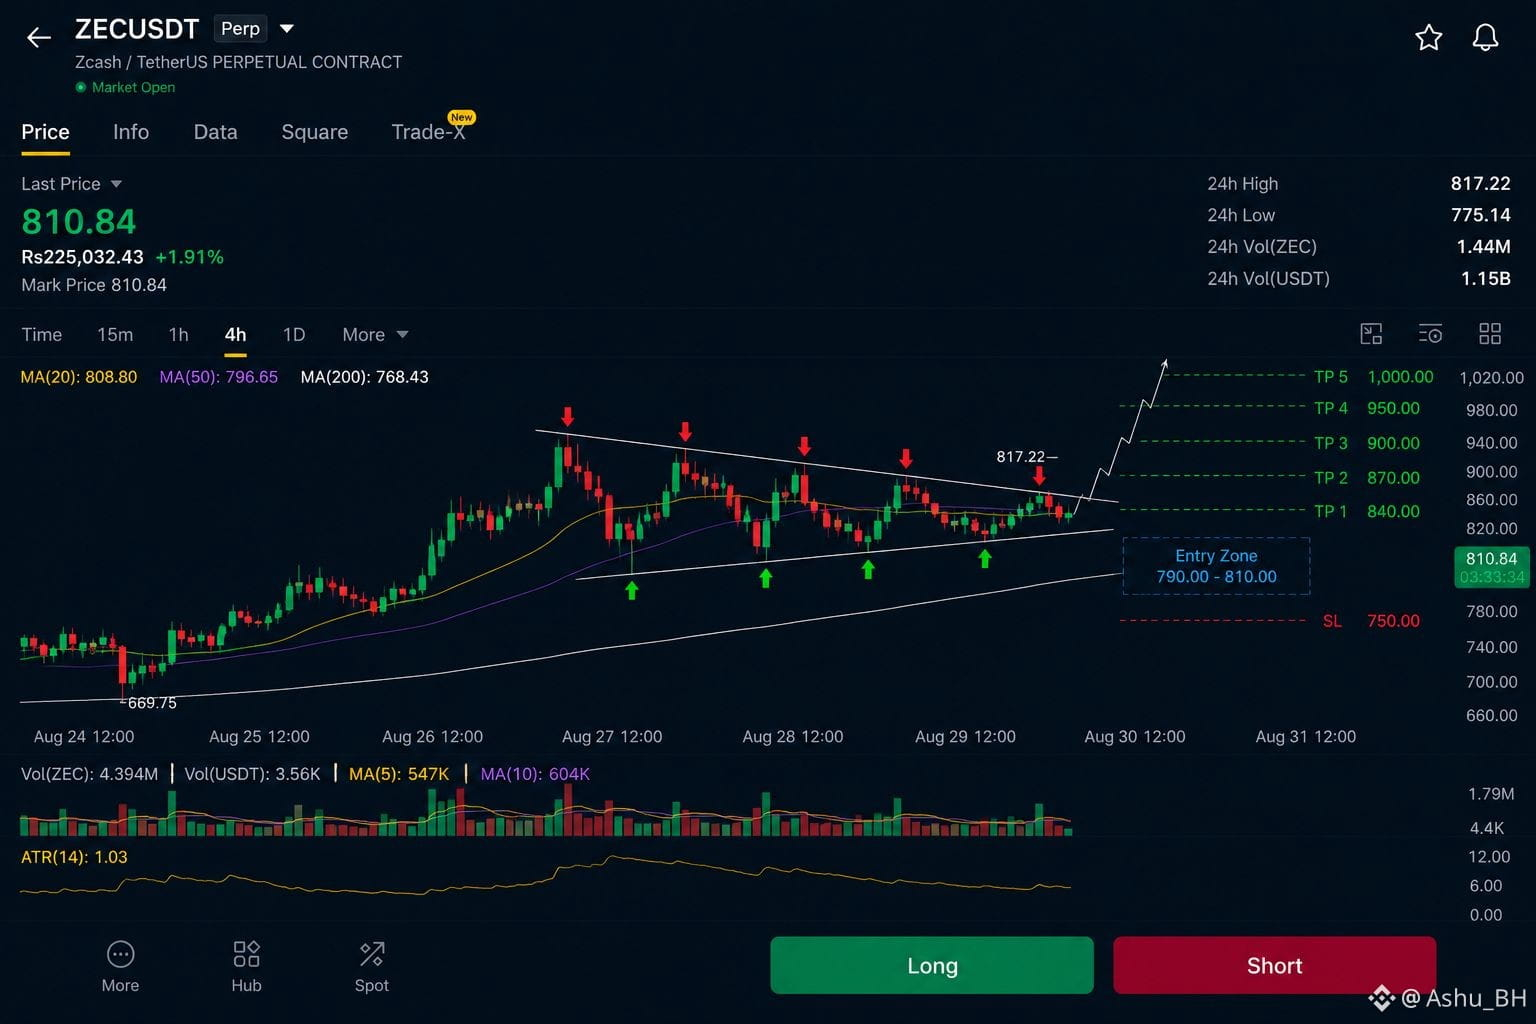Click the Rs225,032.43 converted price
The image size is (1536, 1024).
(x=82, y=257)
